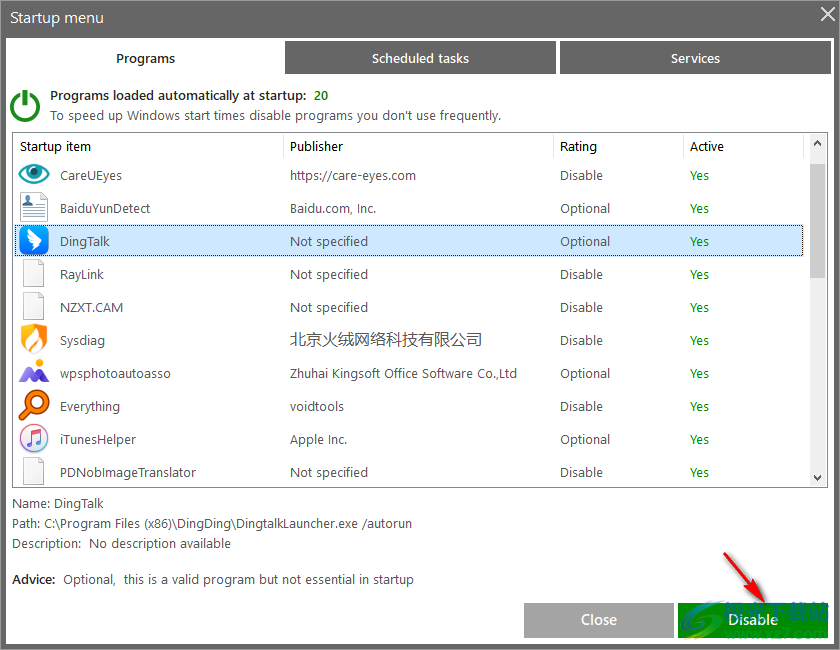Image resolution: width=840 pixels, height=650 pixels.
Task: Click the green power icon
Action: [x=25, y=106]
